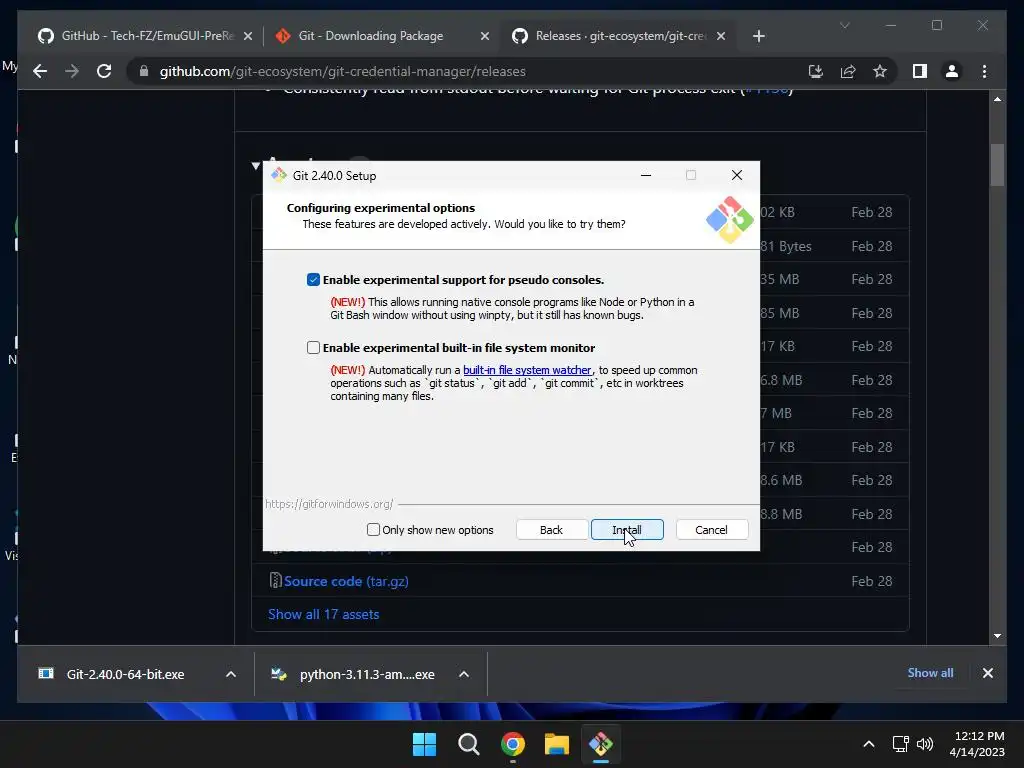Enable experimental built-in file system monitor
This screenshot has height=768, width=1024.
point(313,347)
